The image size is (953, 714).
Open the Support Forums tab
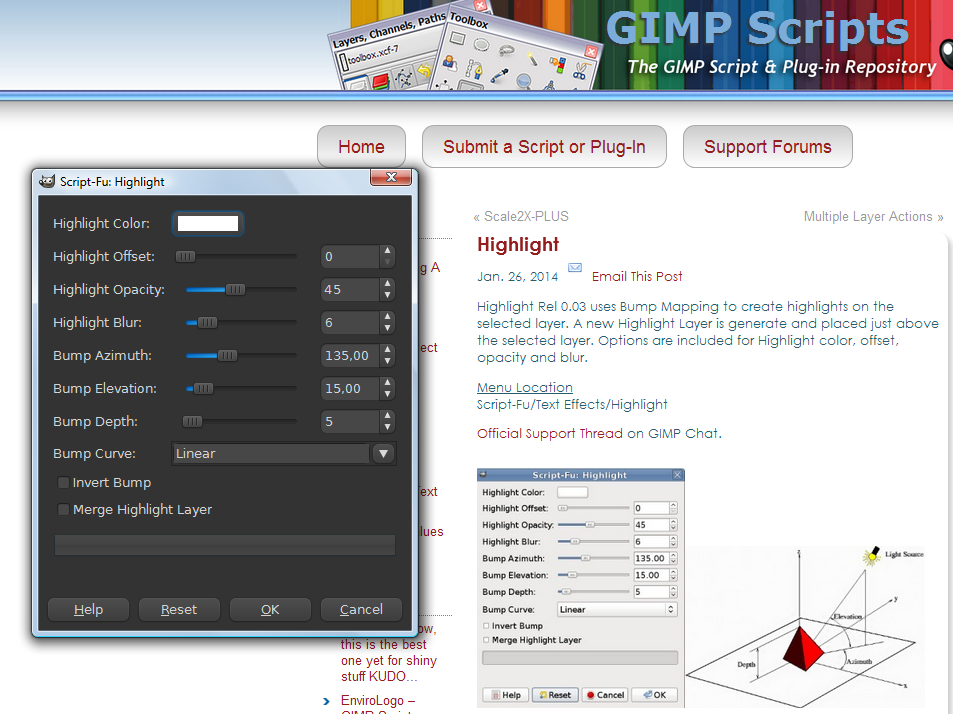click(768, 146)
